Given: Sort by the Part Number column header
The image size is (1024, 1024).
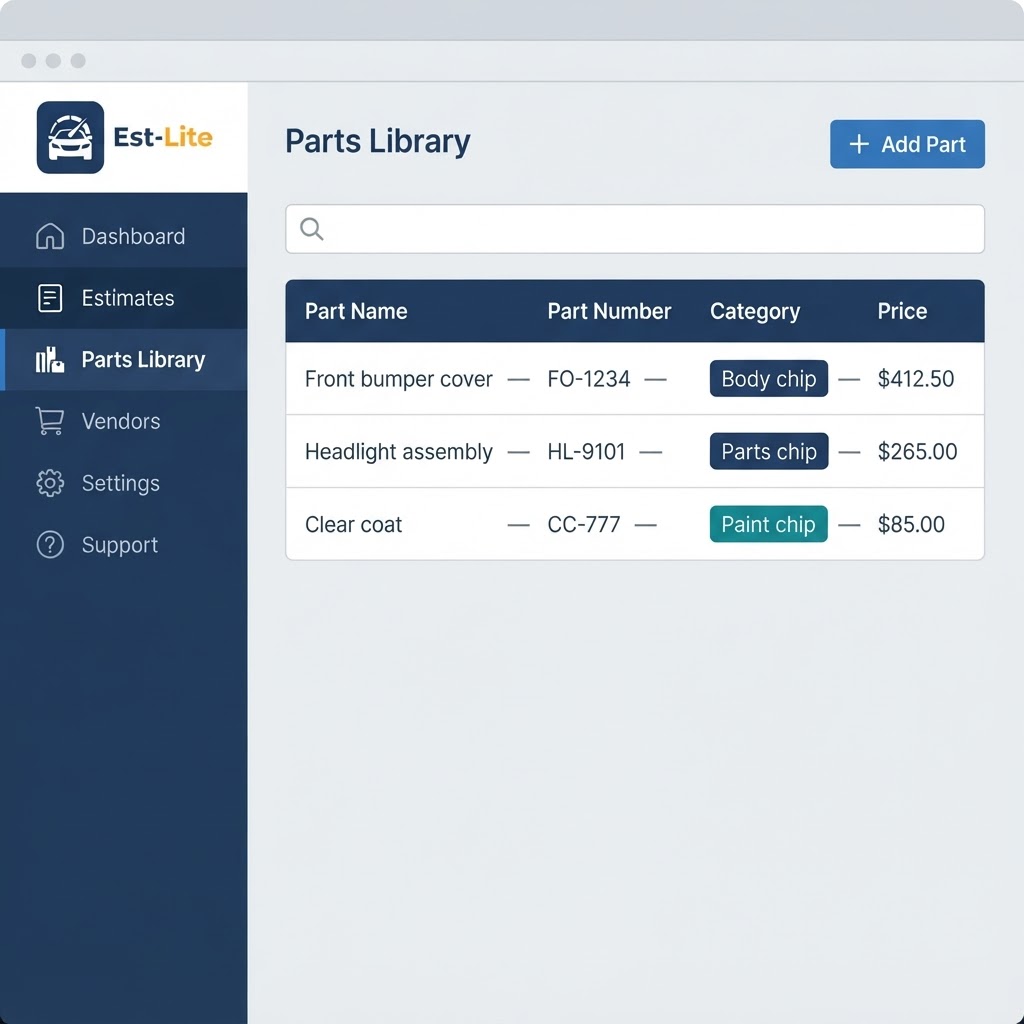Looking at the screenshot, I should (609, 312).
